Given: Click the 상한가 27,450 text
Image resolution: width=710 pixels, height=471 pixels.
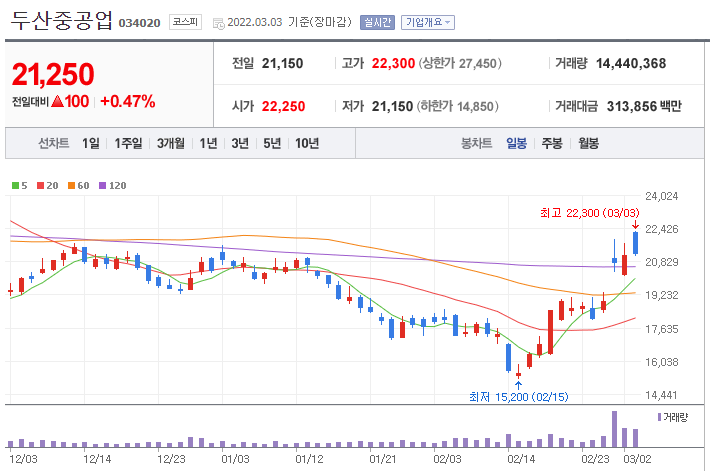Looking at the screenshot, I should pos(460,63).
